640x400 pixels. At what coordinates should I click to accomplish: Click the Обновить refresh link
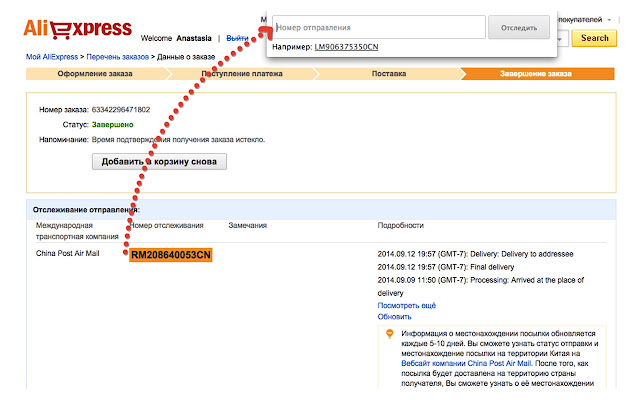click(394, 317)
